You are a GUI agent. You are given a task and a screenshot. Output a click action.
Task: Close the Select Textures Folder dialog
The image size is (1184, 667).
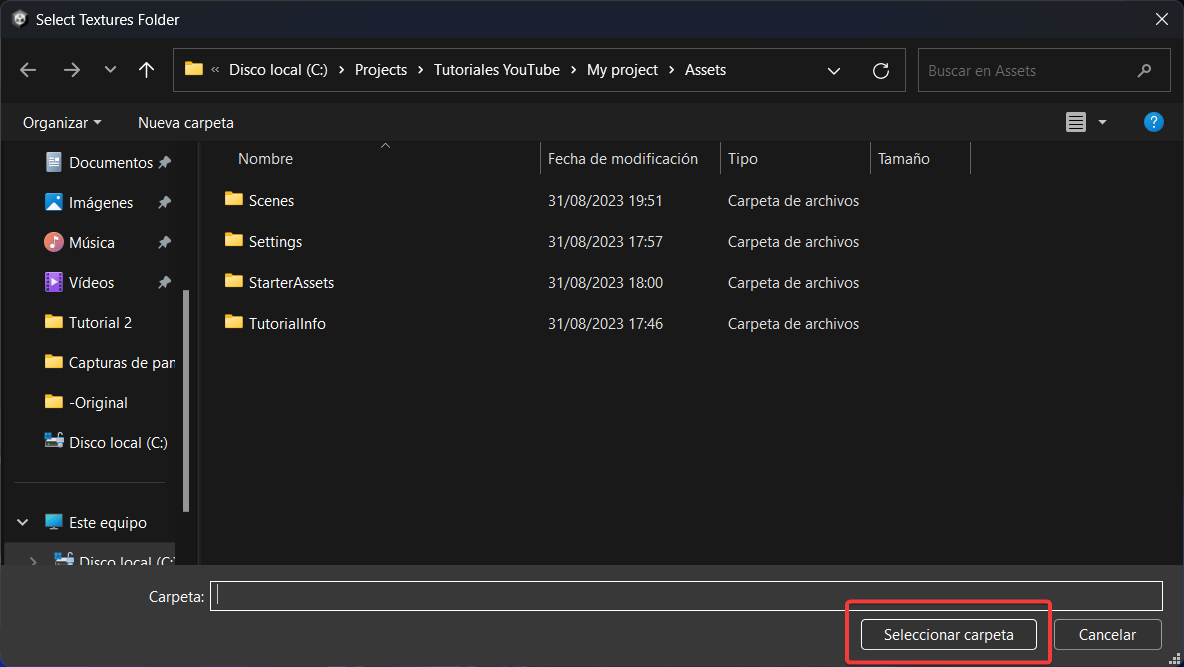(x=1161, y=19)
